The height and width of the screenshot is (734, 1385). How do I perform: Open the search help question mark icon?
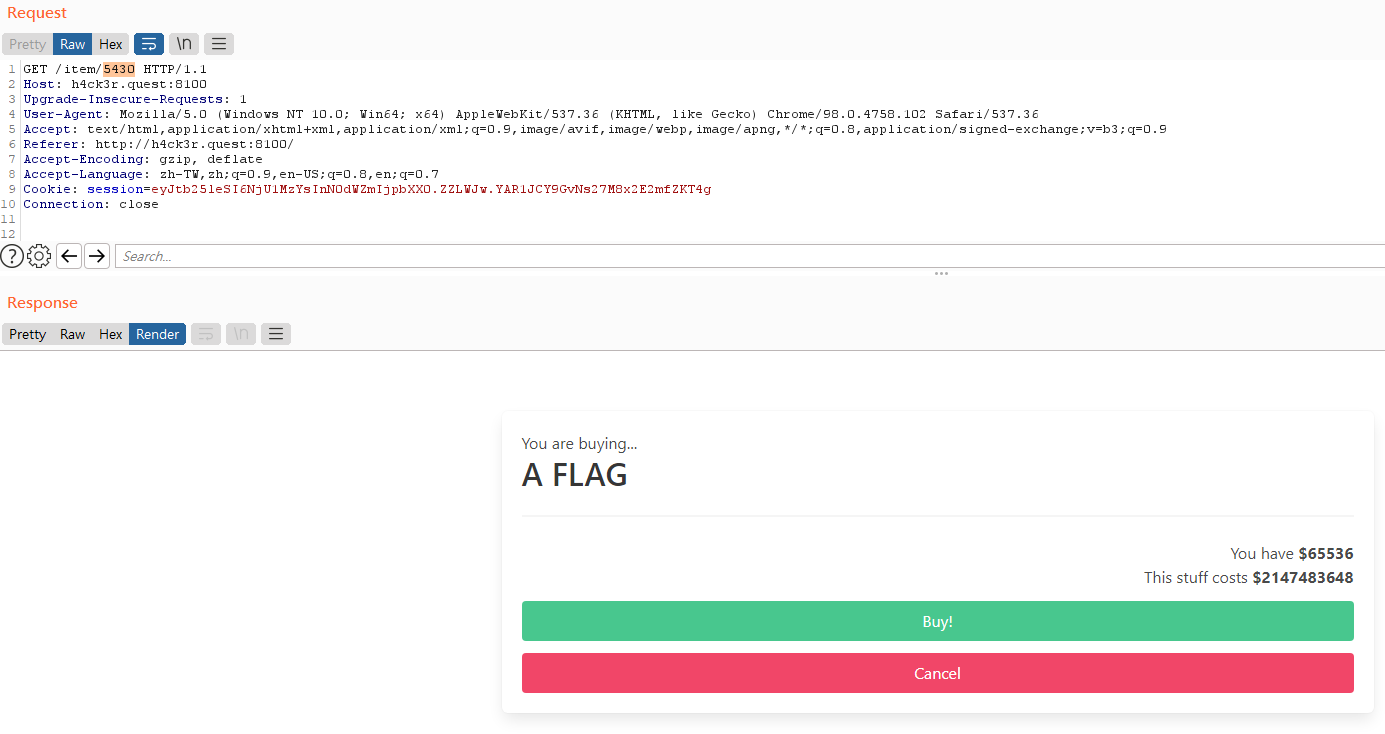click(12, 256)
